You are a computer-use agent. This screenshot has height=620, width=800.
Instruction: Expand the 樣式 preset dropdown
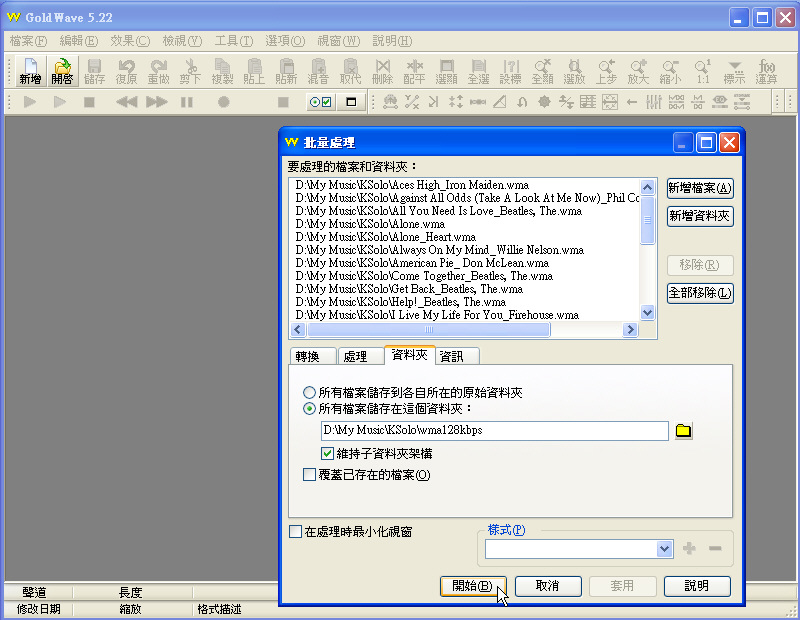[x=665, y=549]
